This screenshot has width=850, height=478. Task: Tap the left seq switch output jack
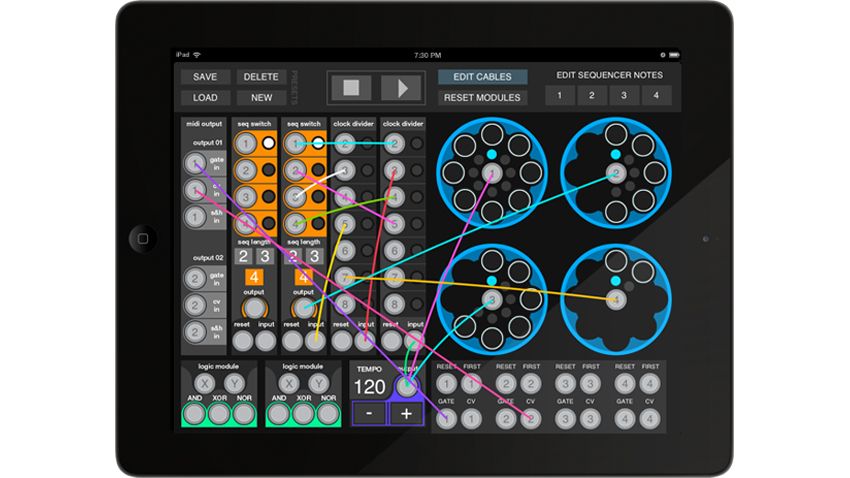coord(254,308)
